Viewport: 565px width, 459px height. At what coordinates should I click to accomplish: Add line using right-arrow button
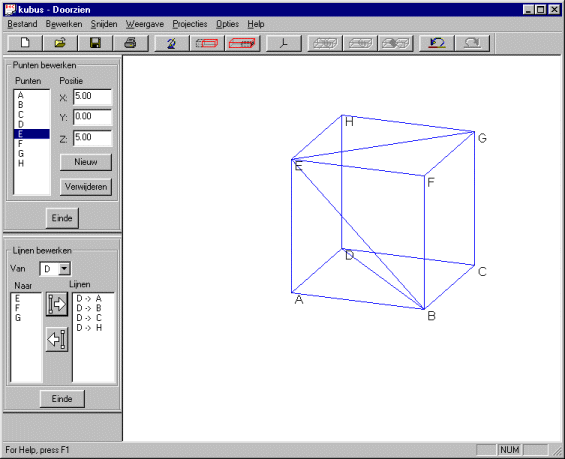[57, 304]
